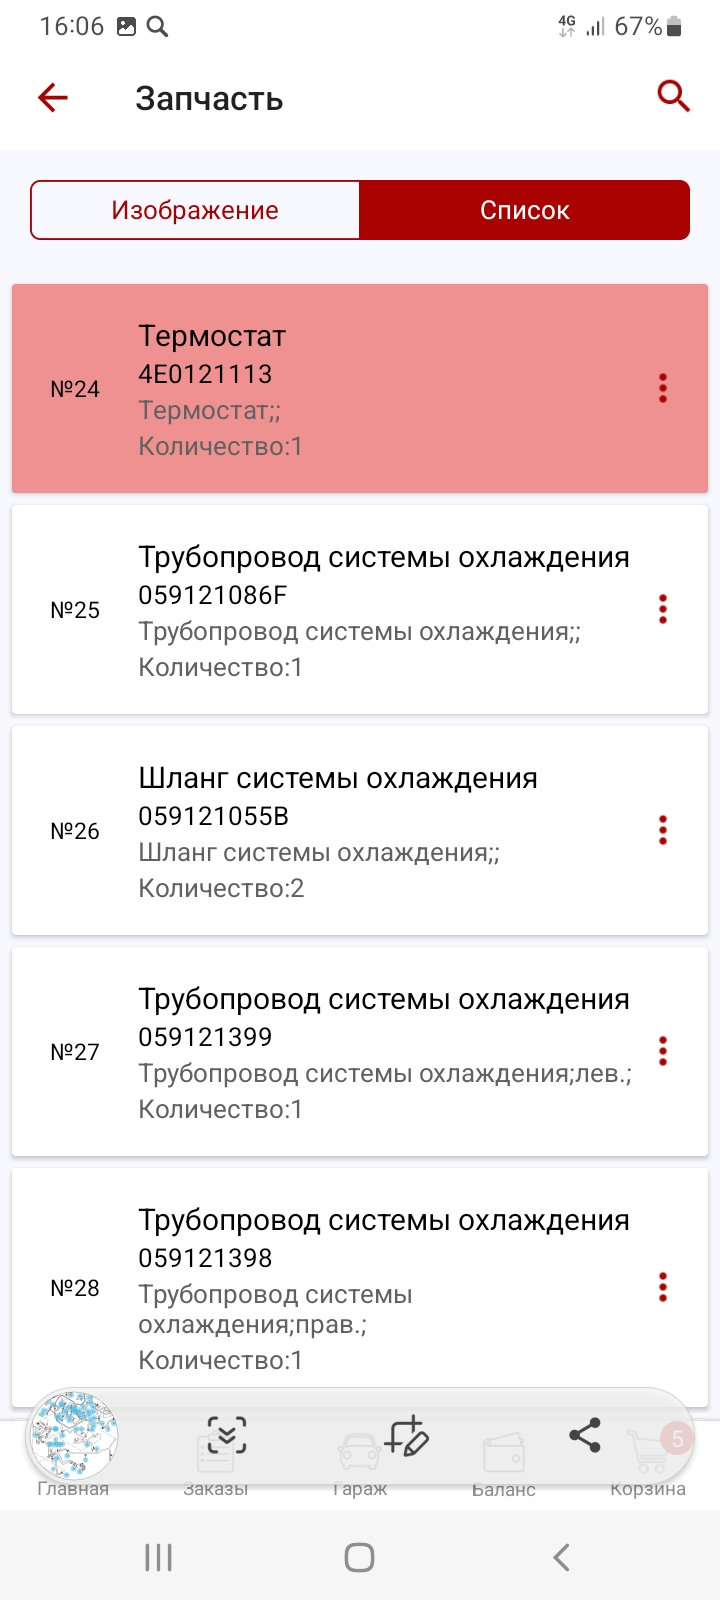Screen dimensions: 720x1600
Task: Open the part with number 059121086F
Action: (x=360, y=610)
